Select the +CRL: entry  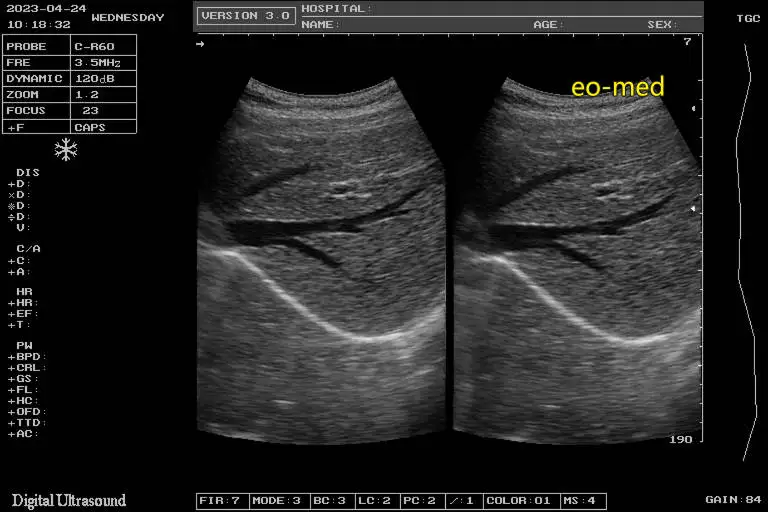[x=27, y=367]
